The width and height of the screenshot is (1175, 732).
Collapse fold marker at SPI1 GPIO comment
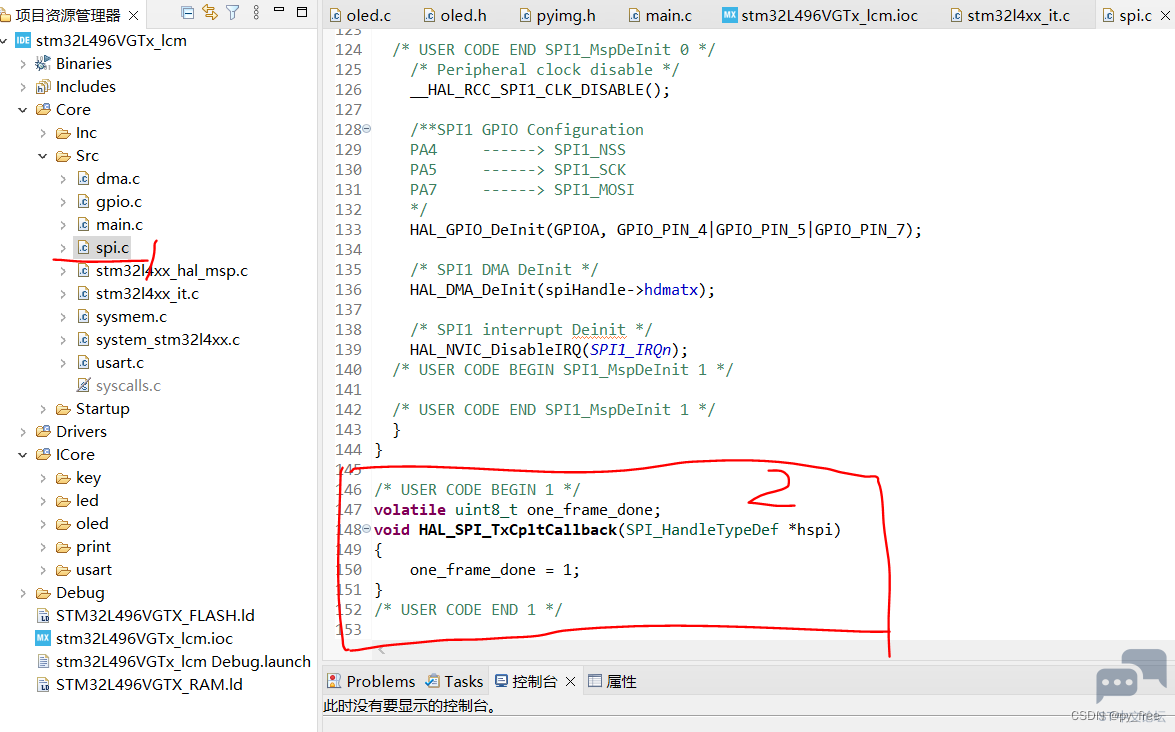pyautogui.click(x=366, y=129)
